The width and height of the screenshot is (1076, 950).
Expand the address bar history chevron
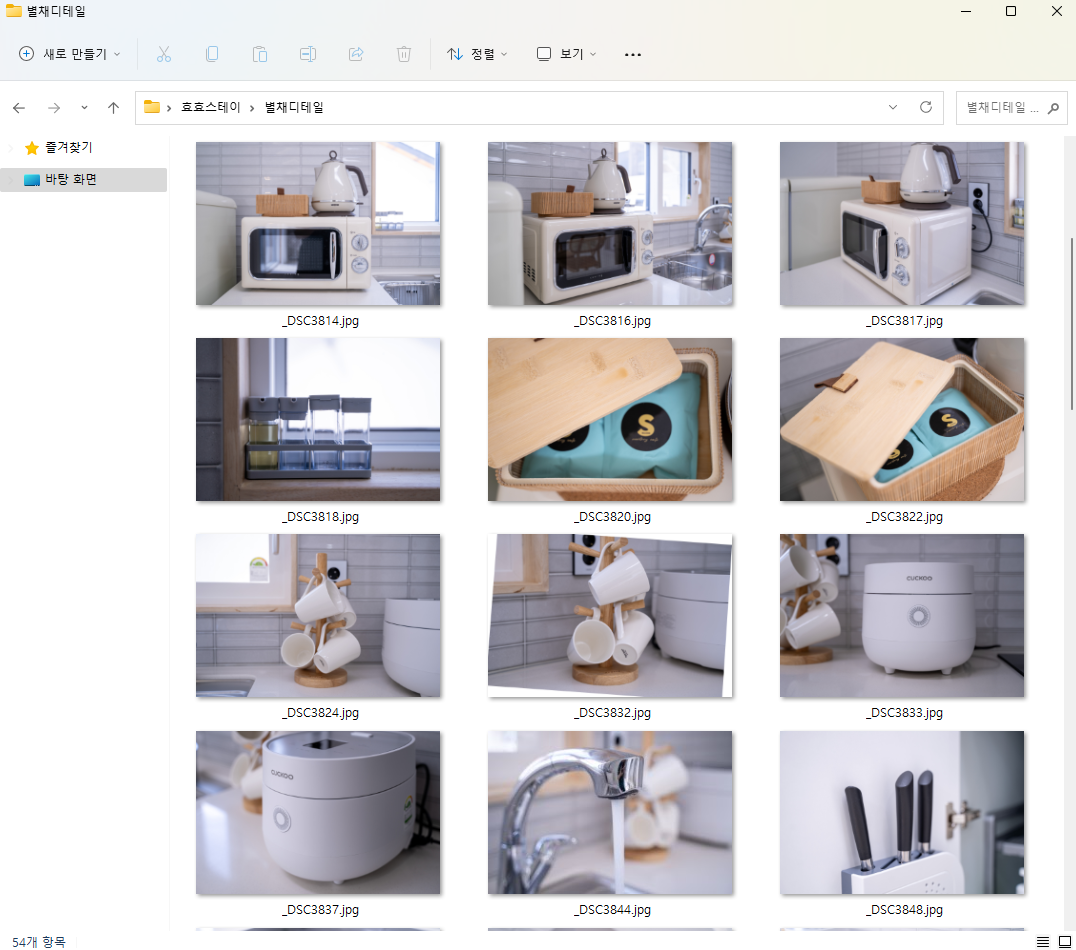click(893, 107)
